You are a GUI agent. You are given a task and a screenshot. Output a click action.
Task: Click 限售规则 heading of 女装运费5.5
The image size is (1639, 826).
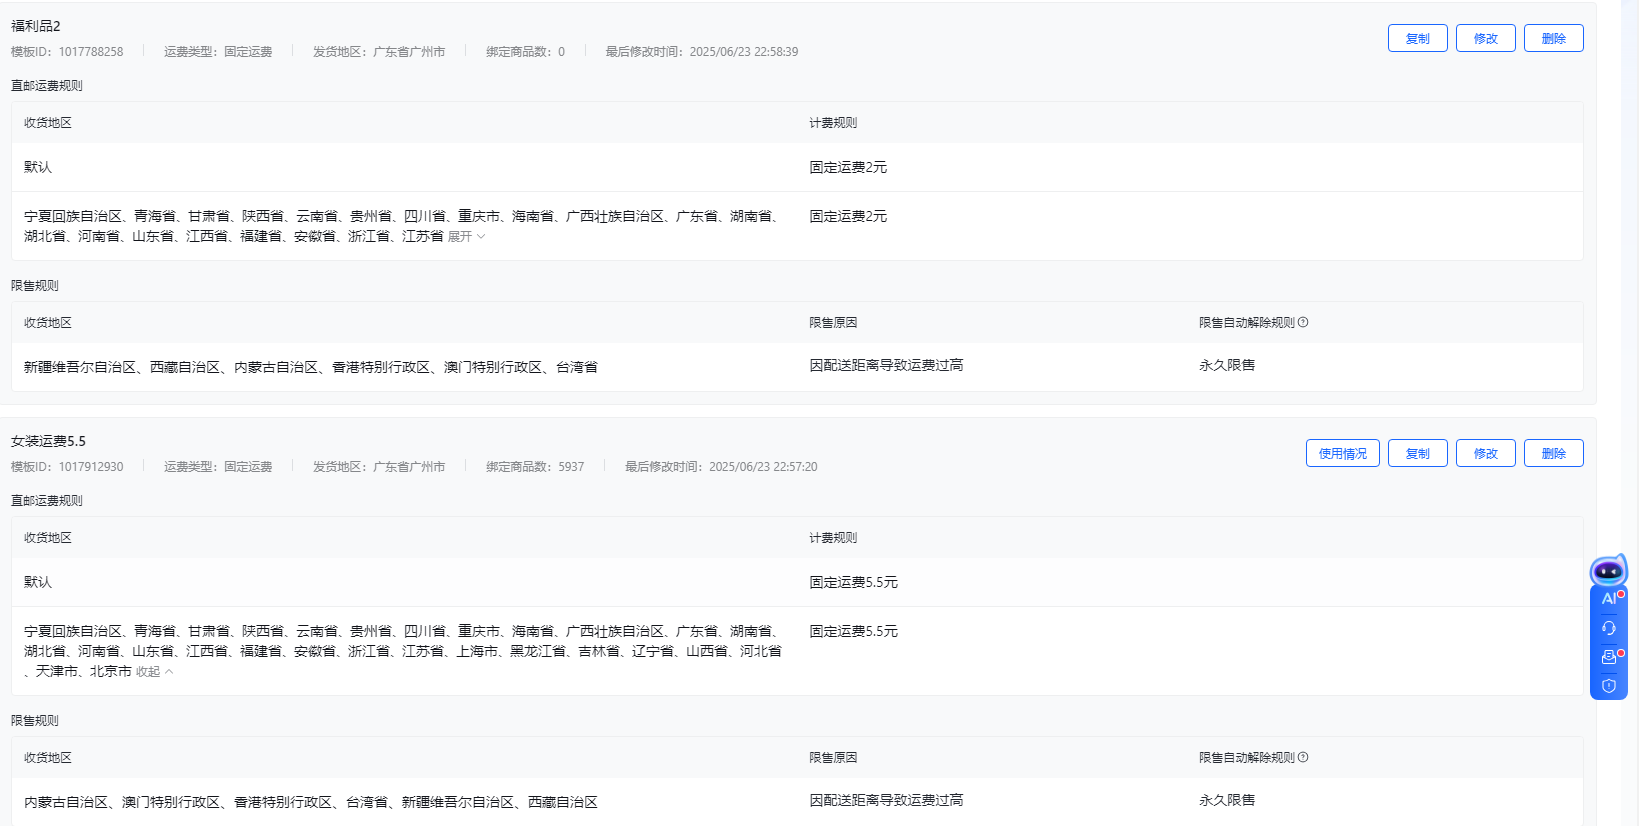tap(35, 721)
